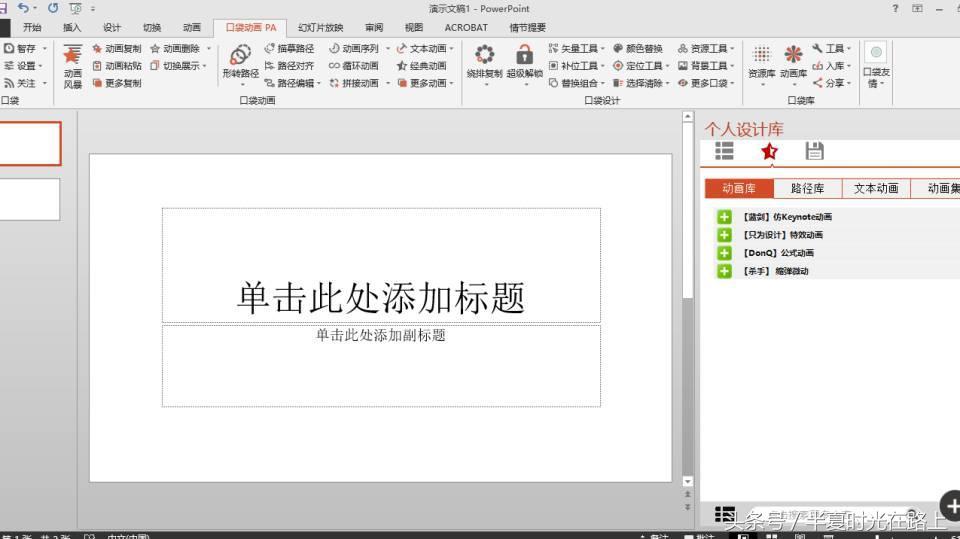Click the 颜色替换 button
Screen dimensions: 960x539
(x=638, y=48)
